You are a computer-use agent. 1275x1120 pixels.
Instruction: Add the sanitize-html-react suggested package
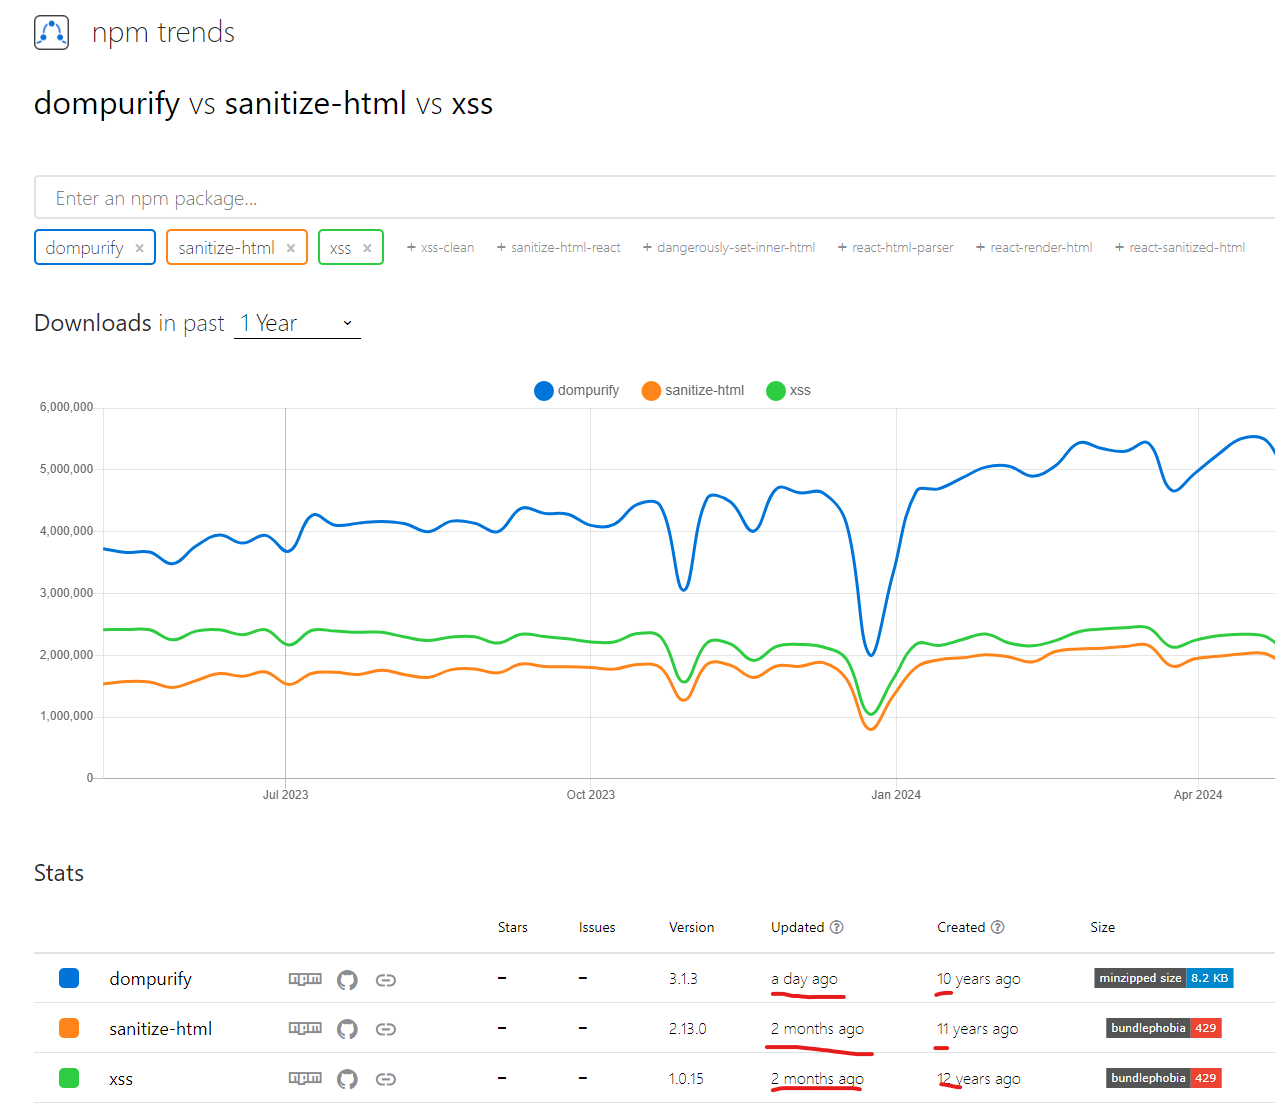(x=558, y=248)
